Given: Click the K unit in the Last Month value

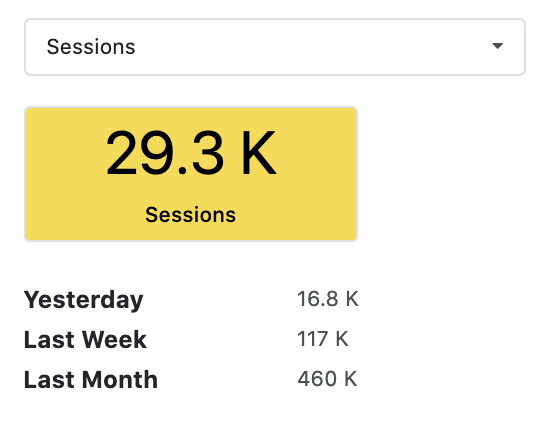Looking at the screenshot, I should (x=351, y=379).
